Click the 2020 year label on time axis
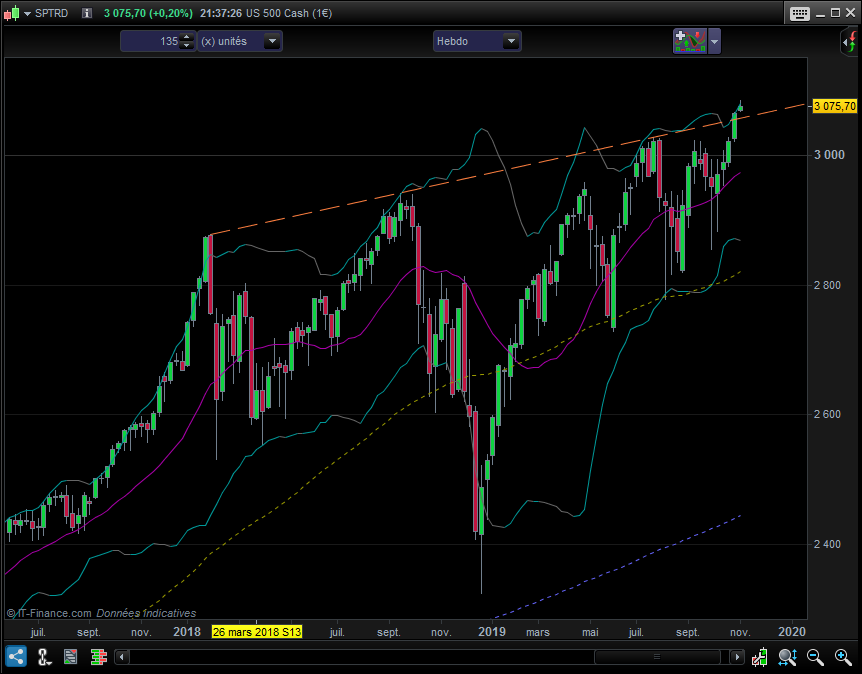Screen dimensions: 862x674 coord(792,632)
